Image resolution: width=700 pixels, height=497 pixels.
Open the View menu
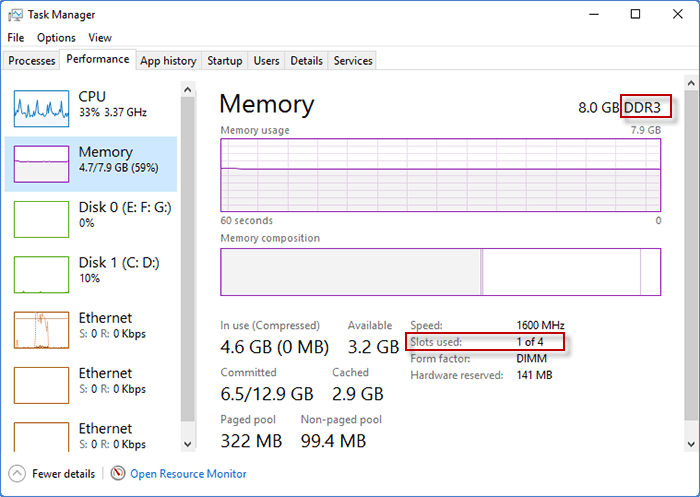point(100,37)
